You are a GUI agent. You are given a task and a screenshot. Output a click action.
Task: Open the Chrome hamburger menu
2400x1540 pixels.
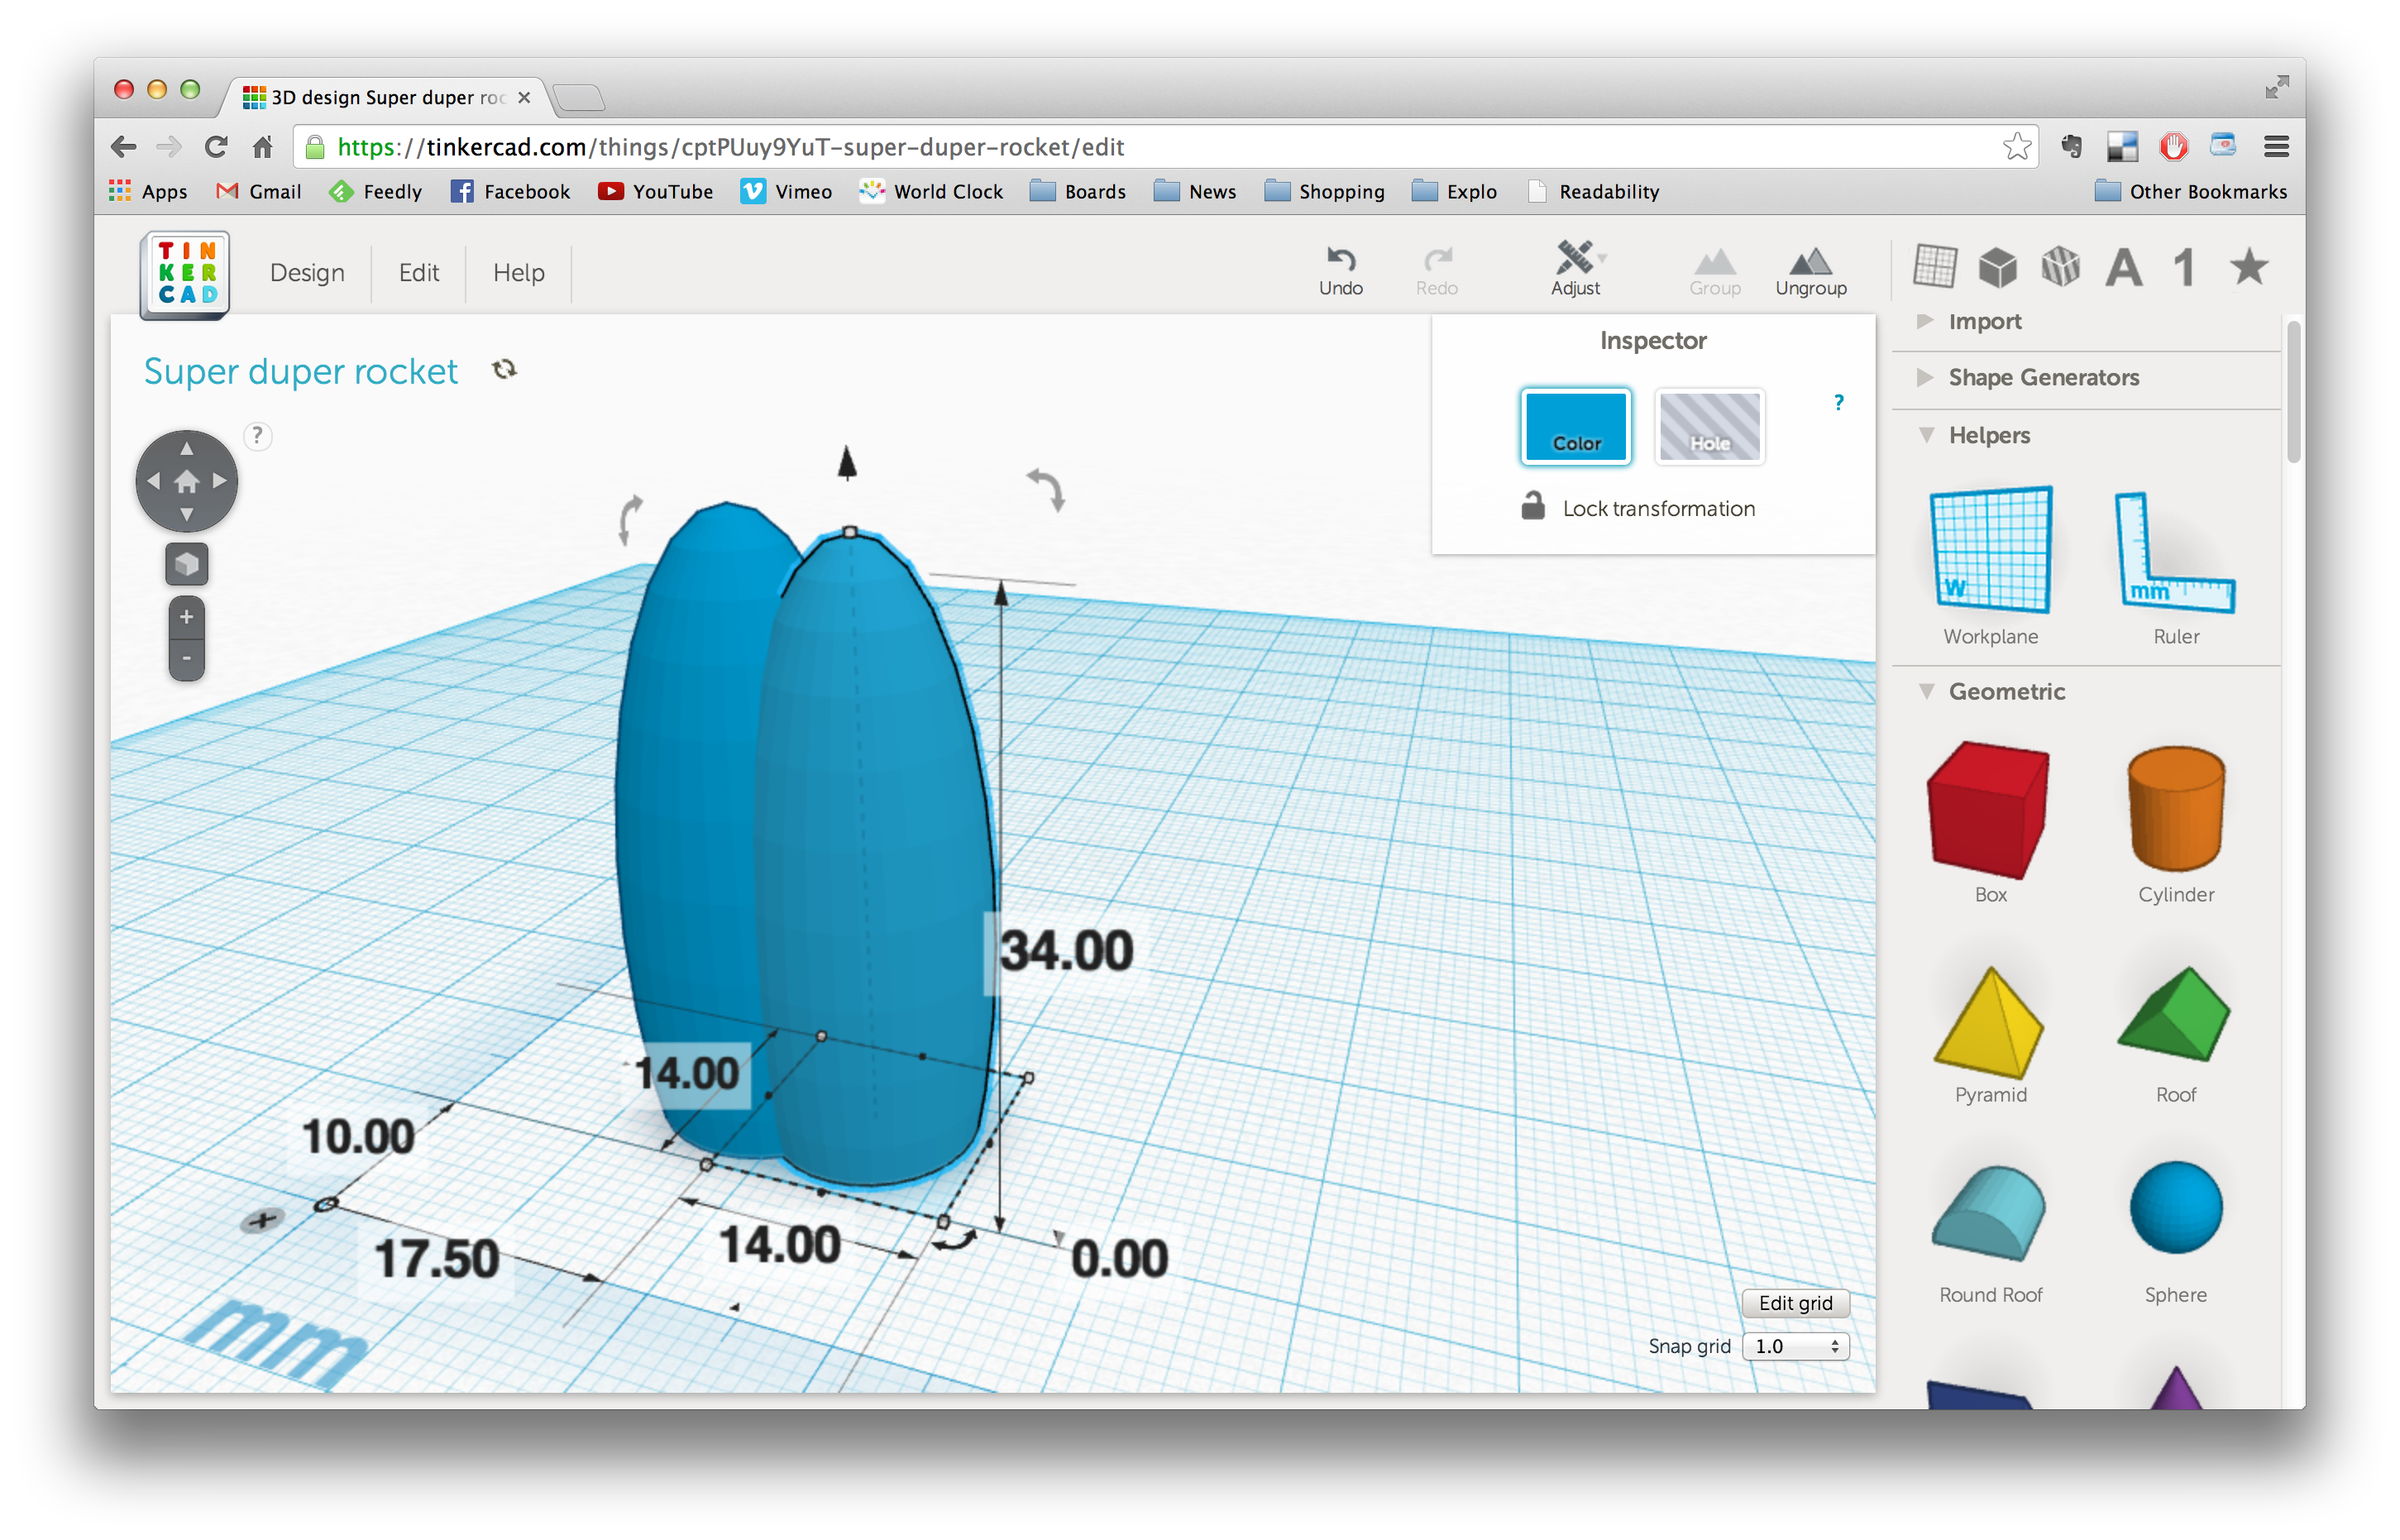click(x=2277, y=147)
